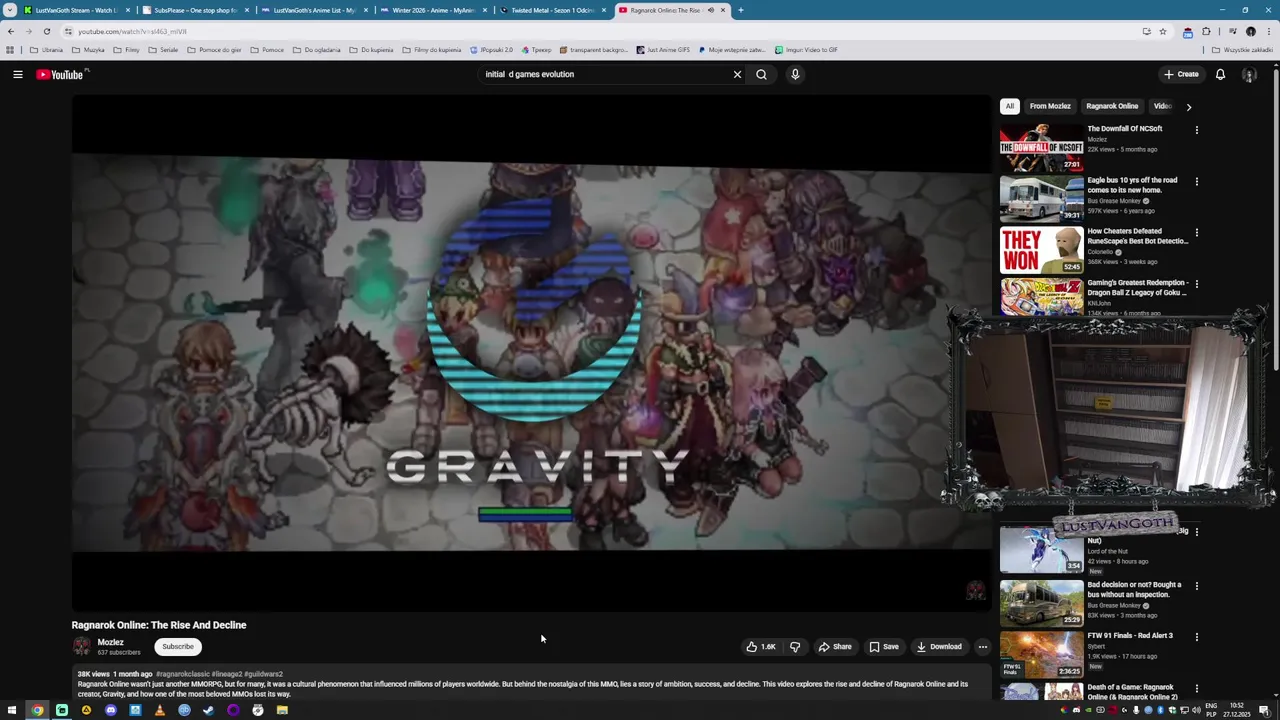Subscribe to the Mozlez channel
Image resolution: width=1280 pixels, height=720 pixels.
pyautogui.click(x=178, y=647)
